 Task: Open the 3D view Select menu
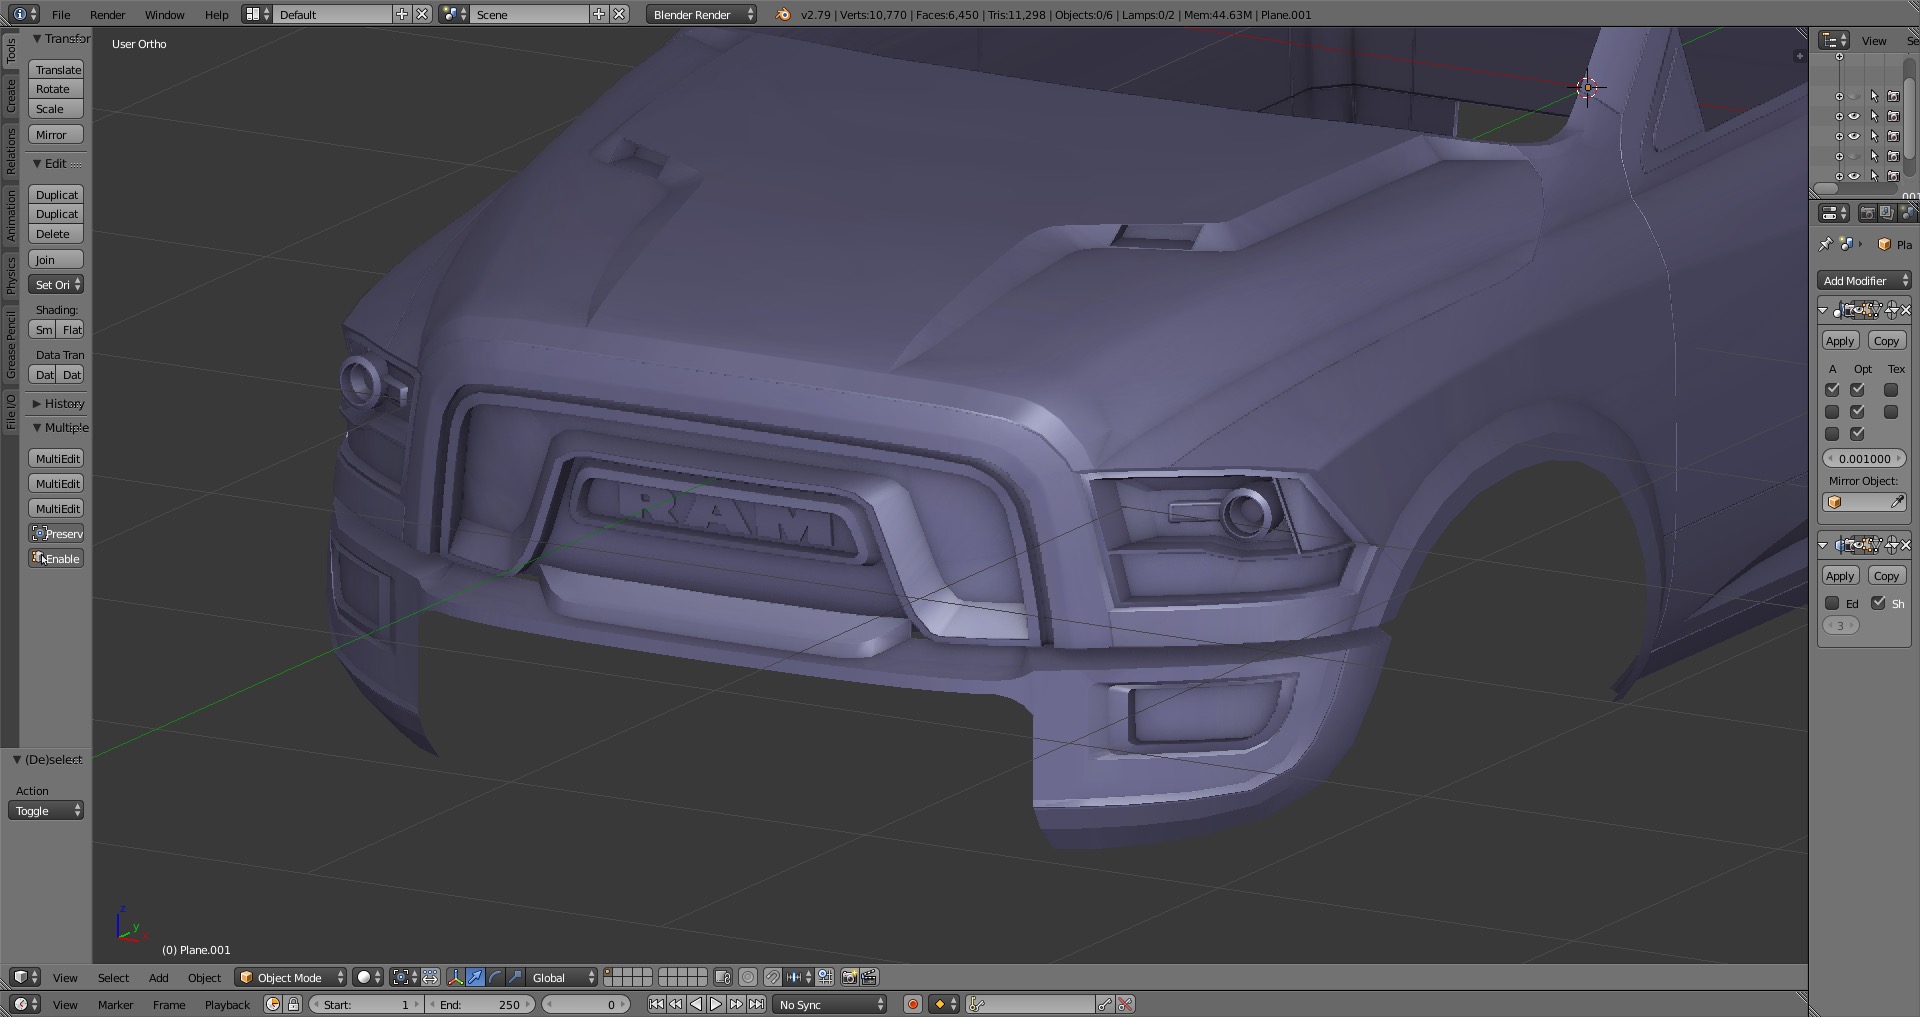tap(113, 978)
